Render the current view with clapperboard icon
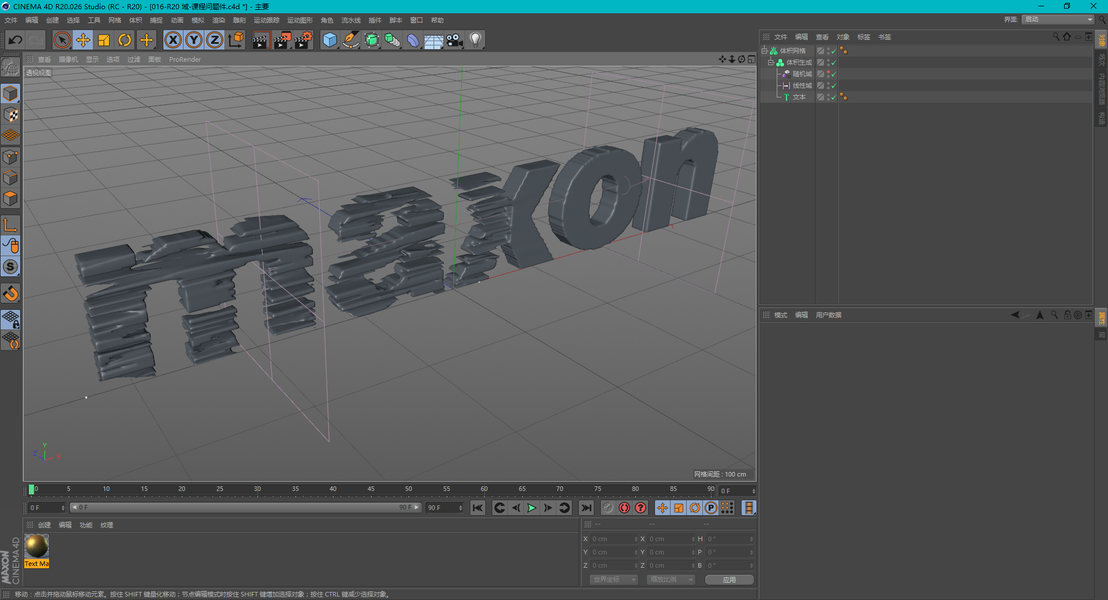1108x600 pixels. (260, 40)
